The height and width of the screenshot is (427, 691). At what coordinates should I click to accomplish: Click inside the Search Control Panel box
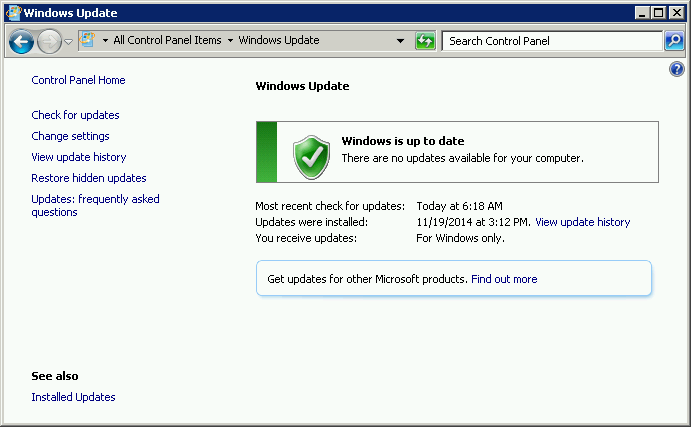[x=550, y=41]
